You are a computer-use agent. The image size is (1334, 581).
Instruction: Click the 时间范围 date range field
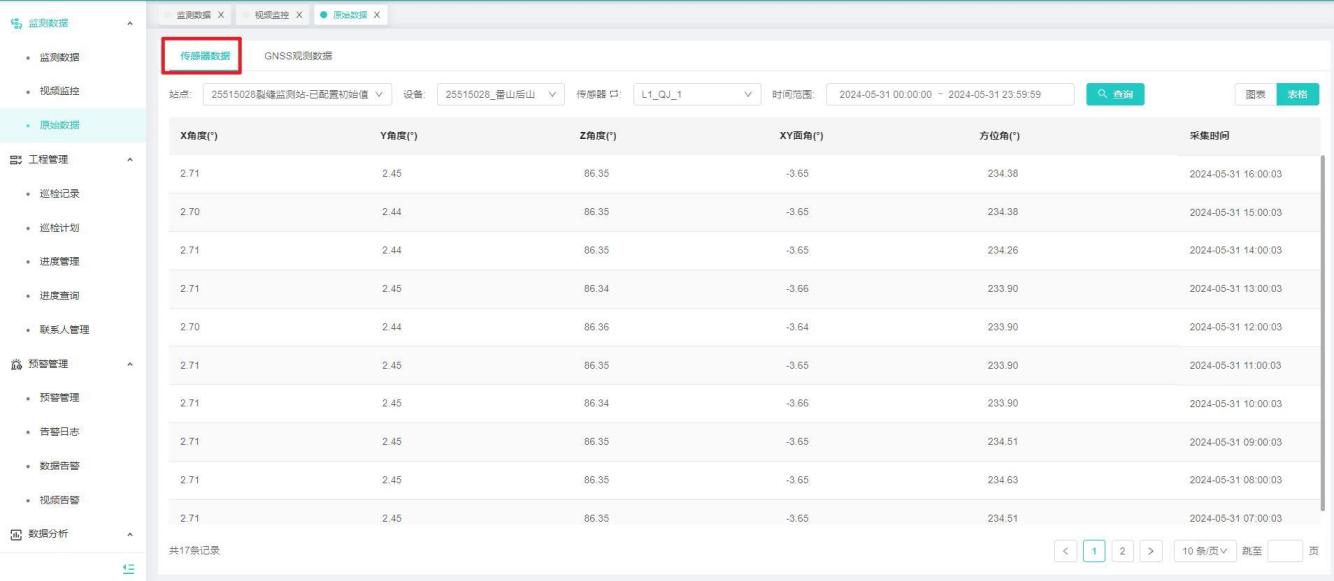(950, 95)
